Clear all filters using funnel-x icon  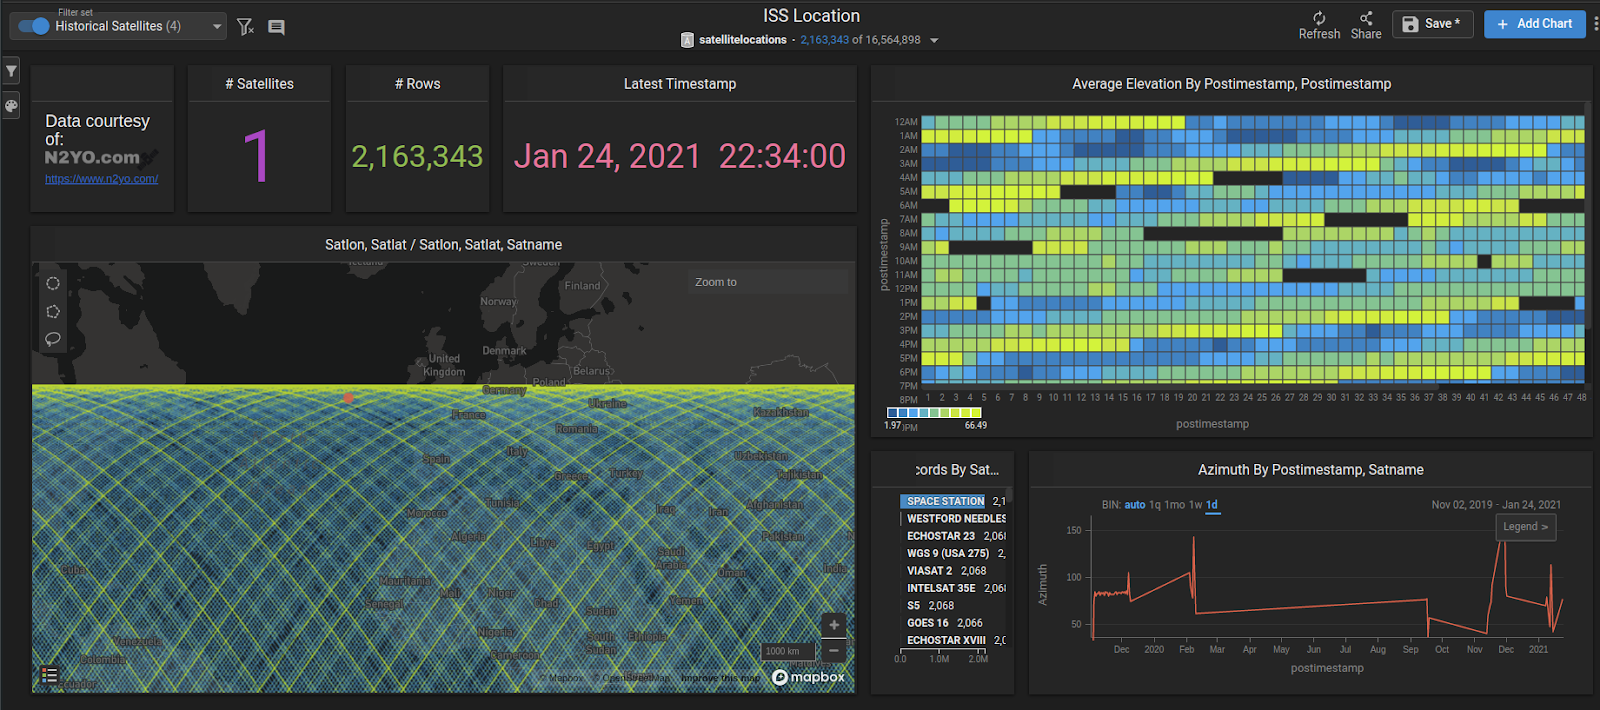click(x=245, y=27)
